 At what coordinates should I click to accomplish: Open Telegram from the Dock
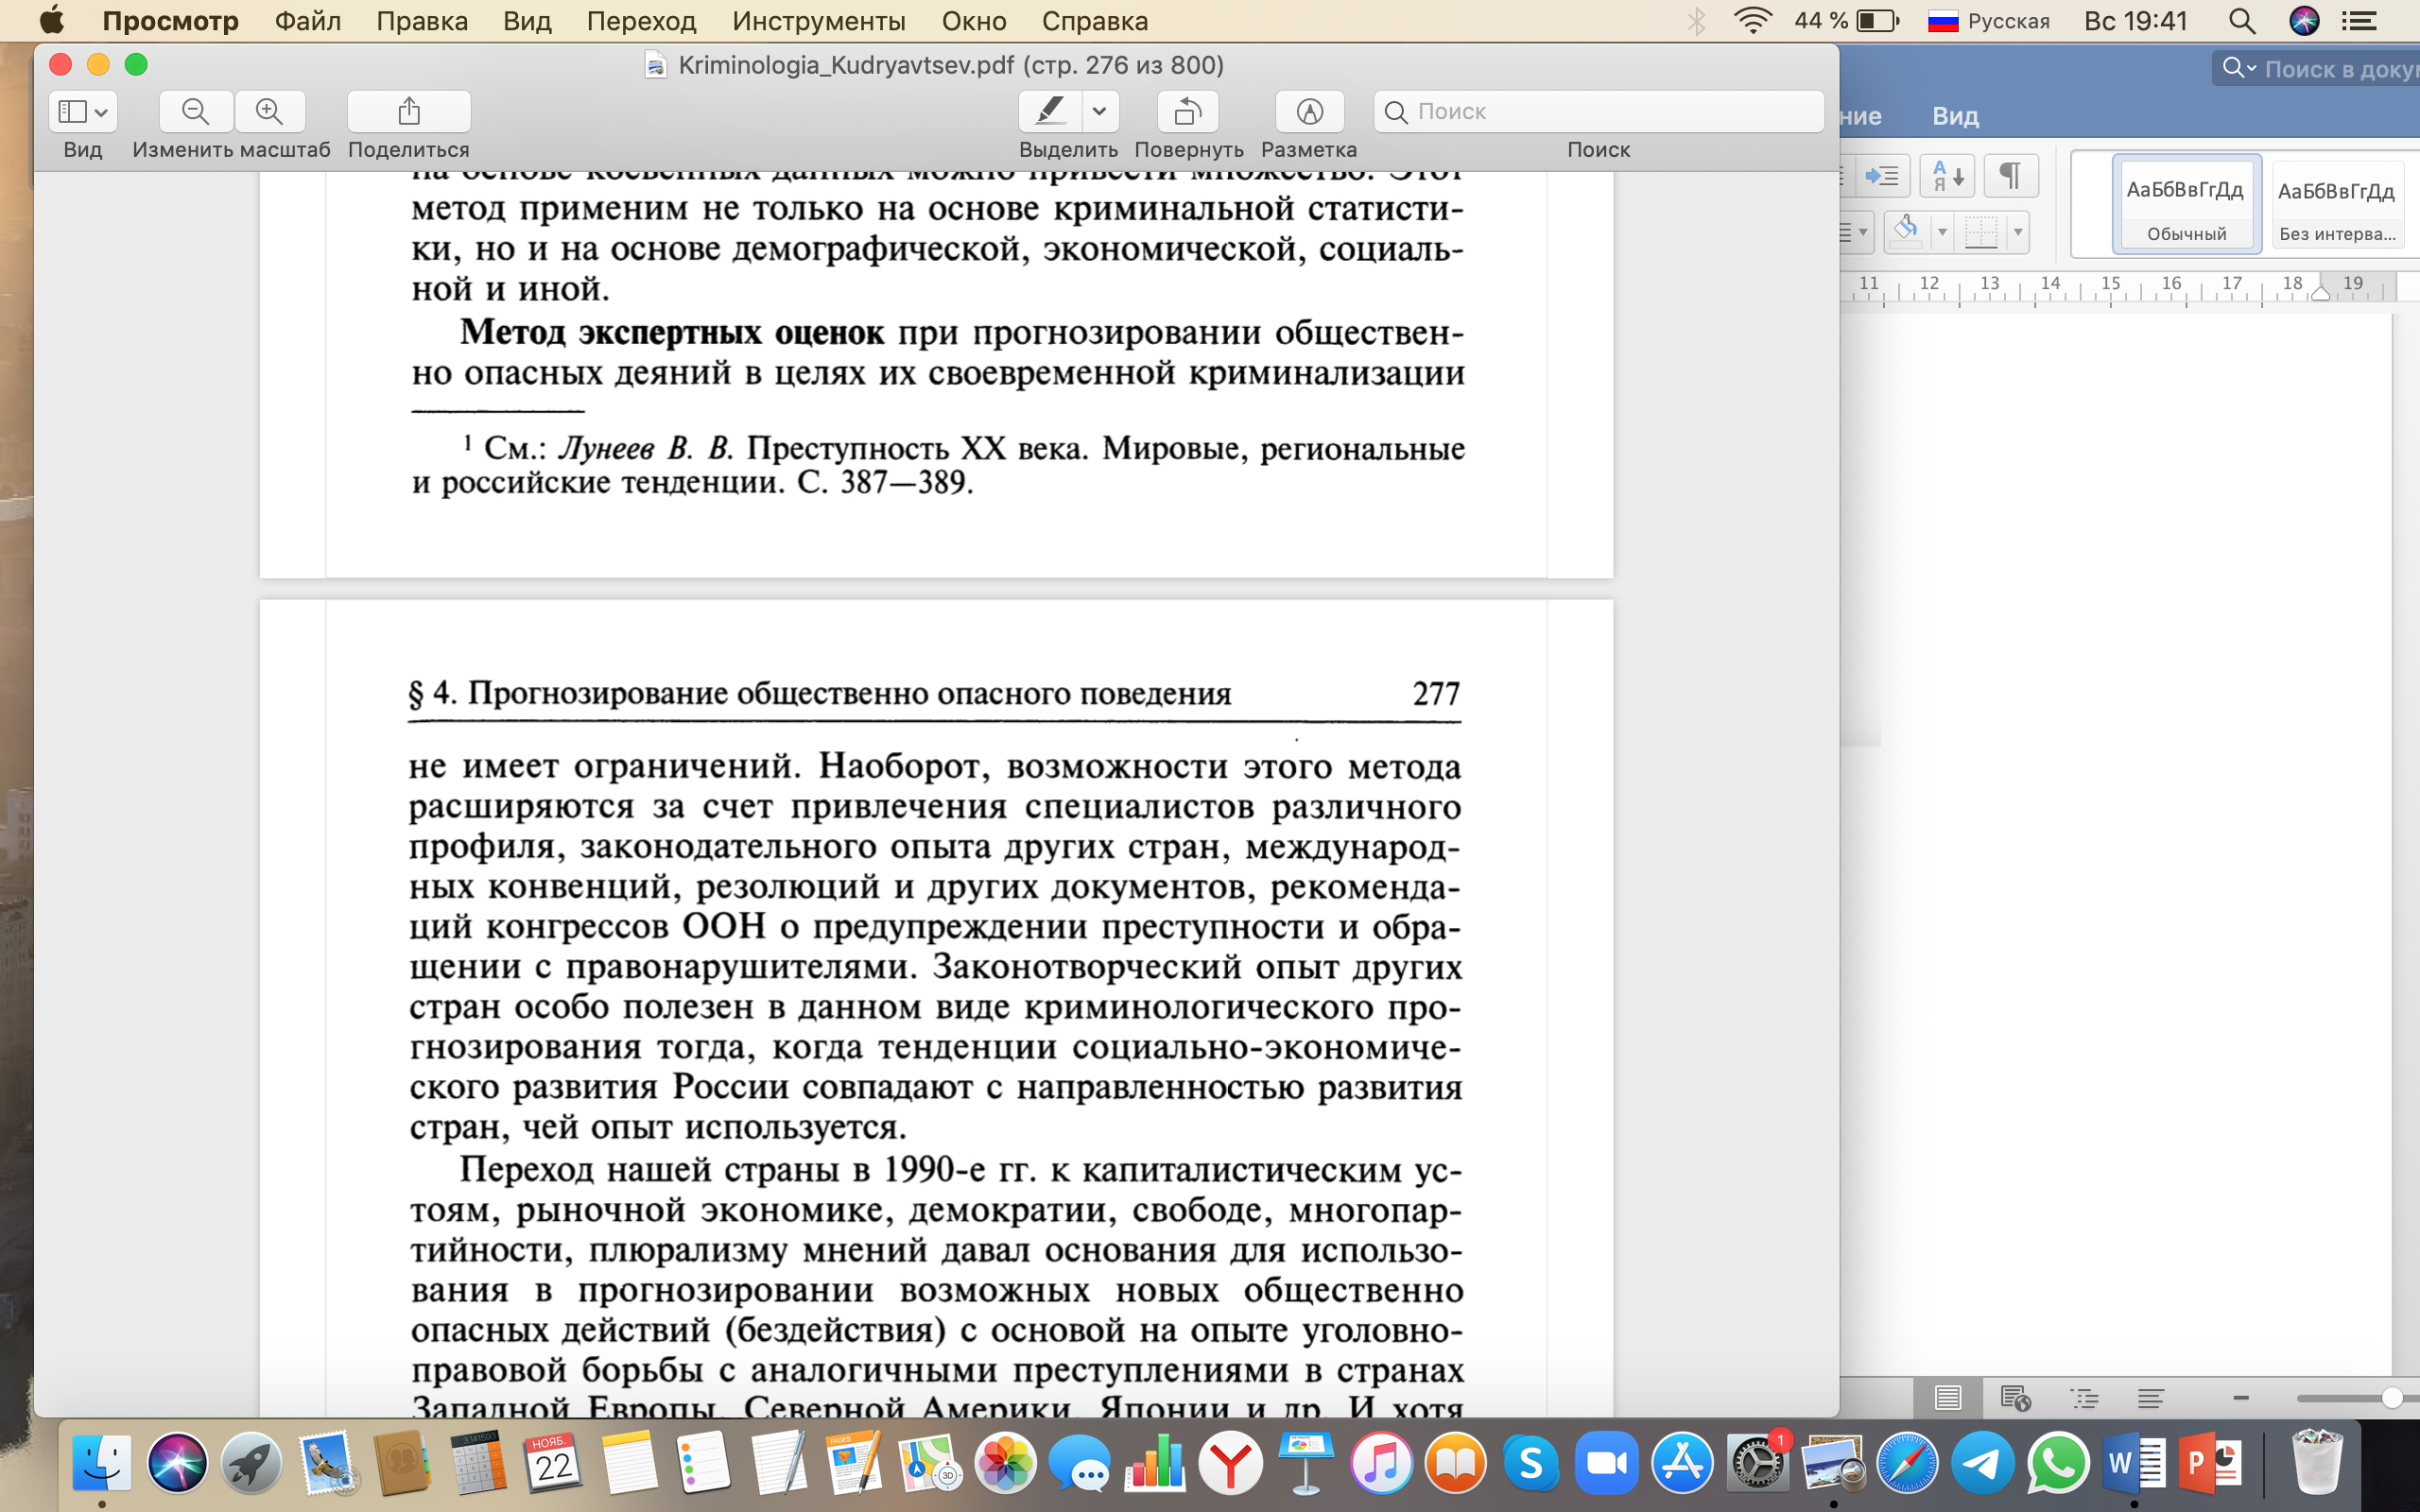(1983, 1463)
